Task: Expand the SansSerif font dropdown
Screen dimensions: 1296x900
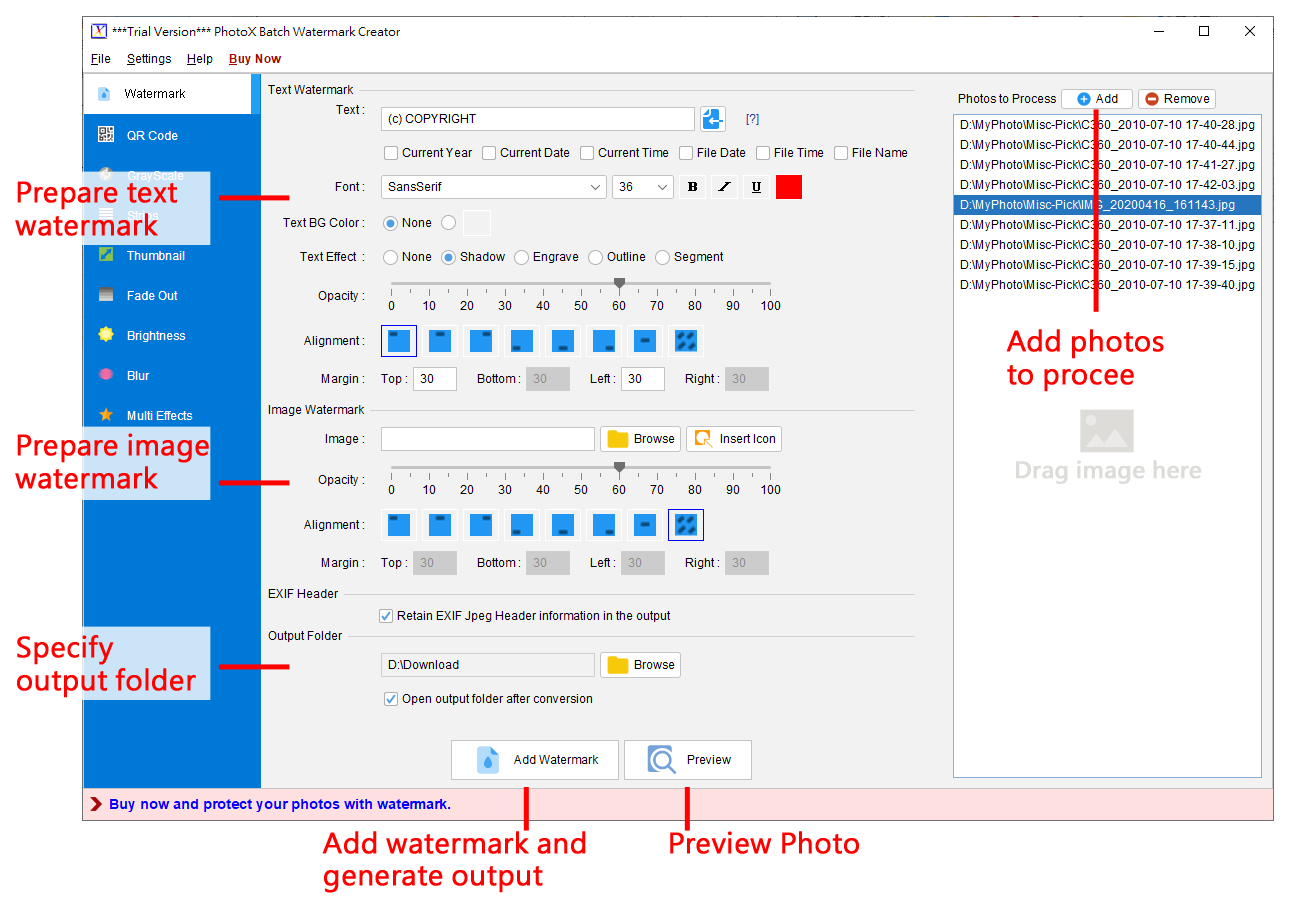Action: pos(493,187)
